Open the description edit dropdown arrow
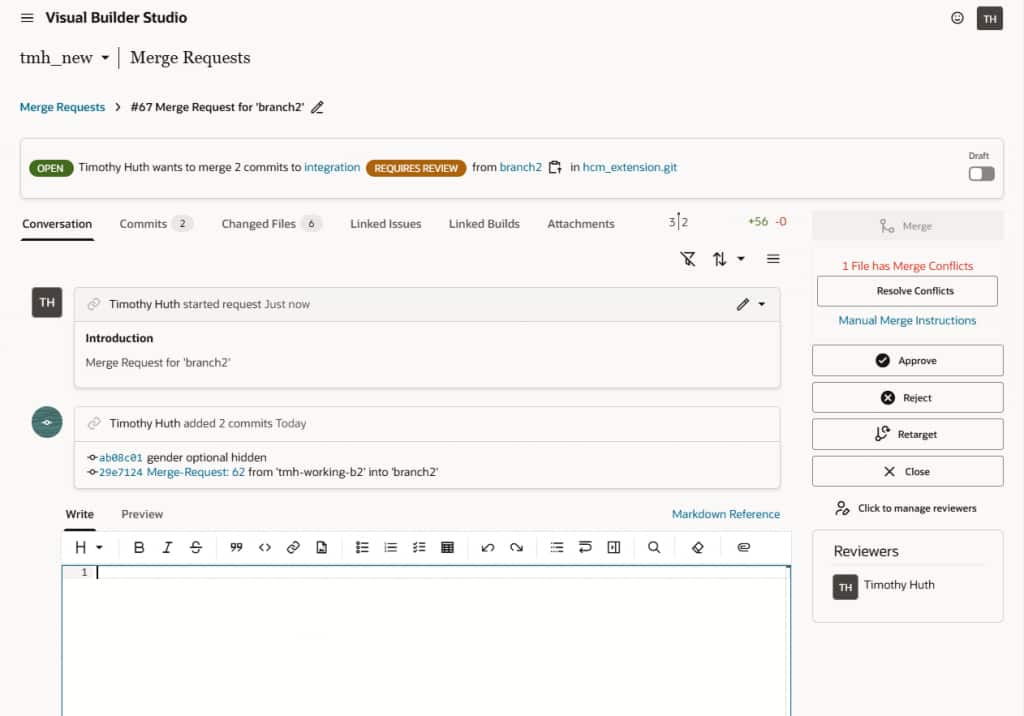This screenshot has height=716, width=1024. 761,304
